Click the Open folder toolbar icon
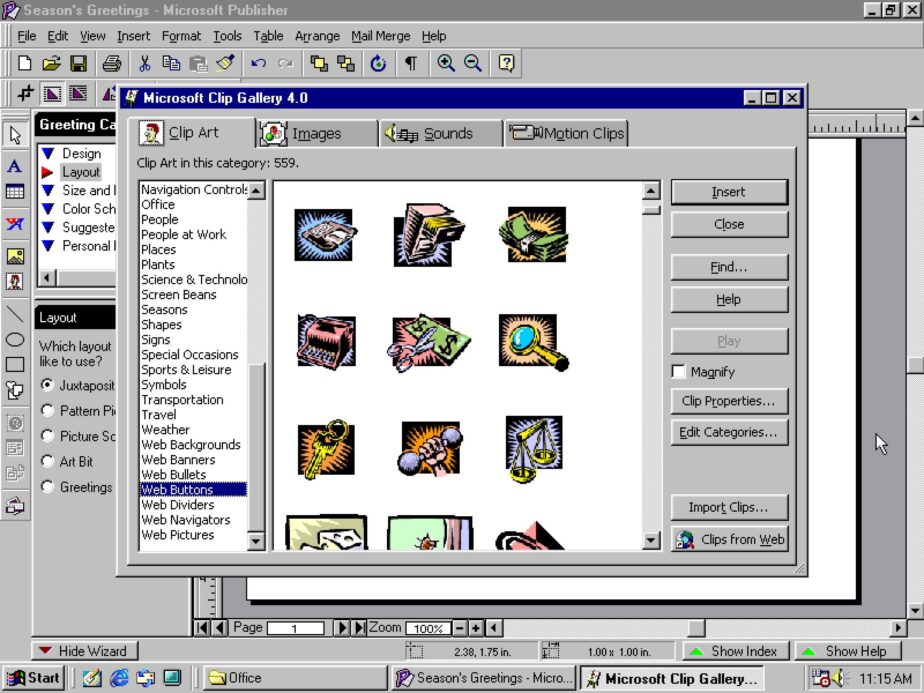Viewport: 924px width, 693px height. pos(51,63)
